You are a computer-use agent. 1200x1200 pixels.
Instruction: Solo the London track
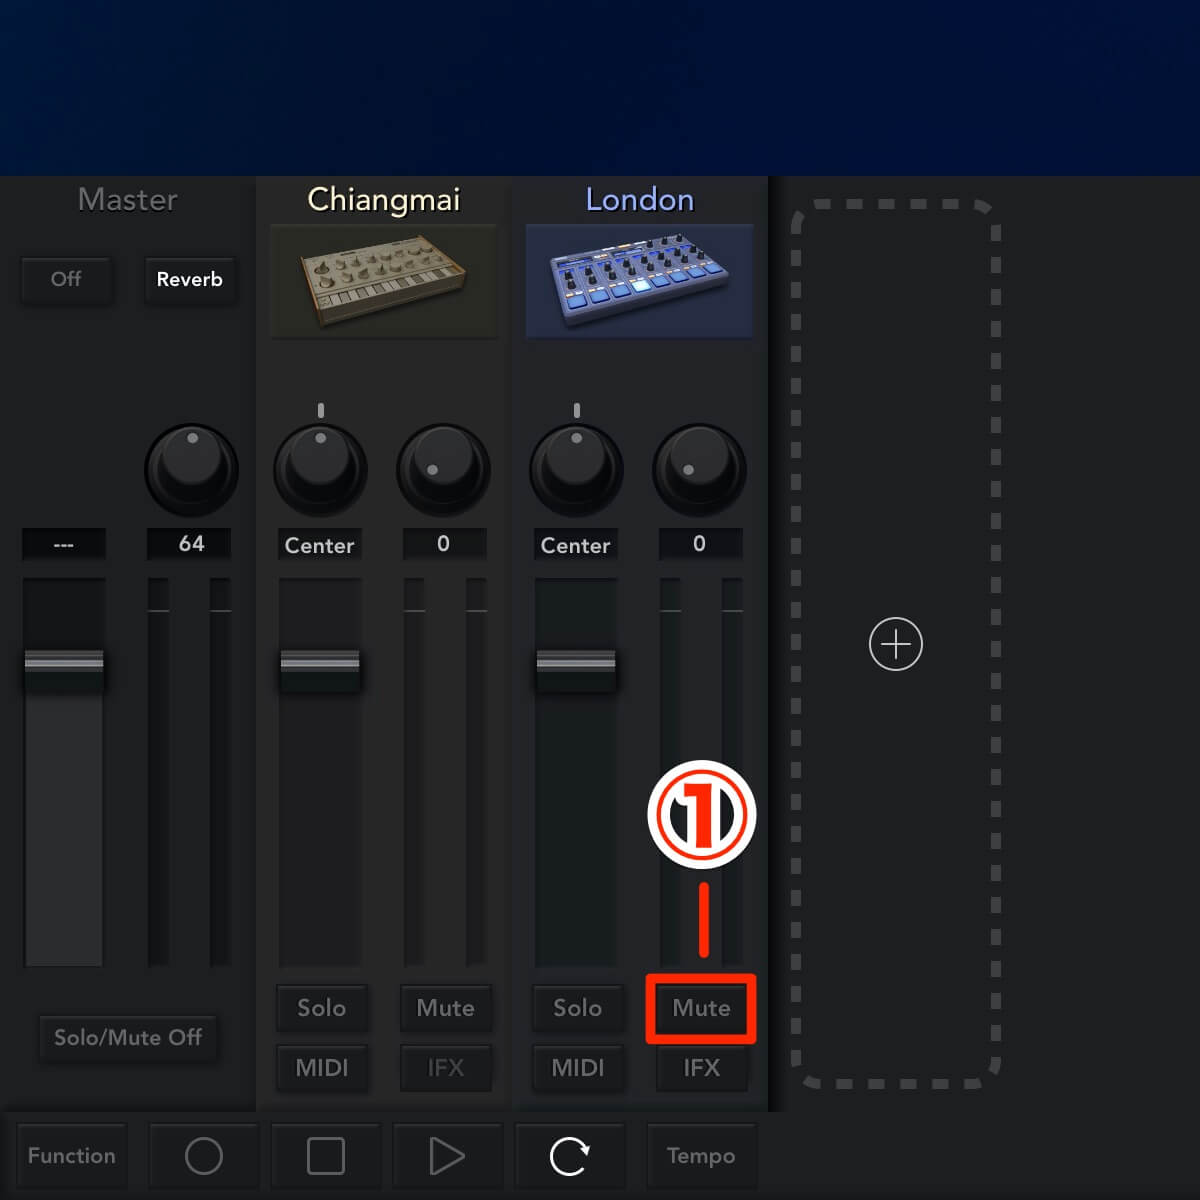[577, 1008]
